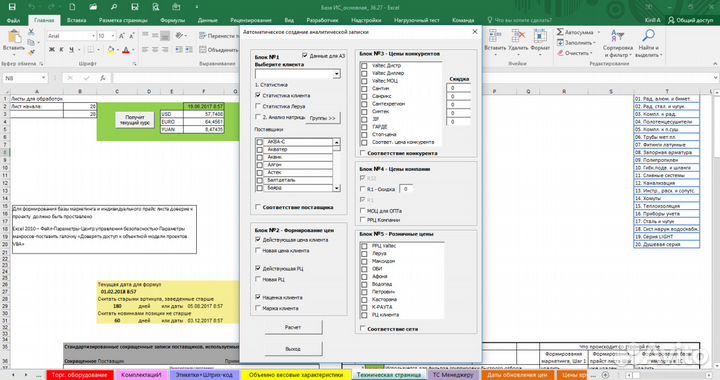
Task: Expand font color dropdown arrow
Action: click(133, 50)
